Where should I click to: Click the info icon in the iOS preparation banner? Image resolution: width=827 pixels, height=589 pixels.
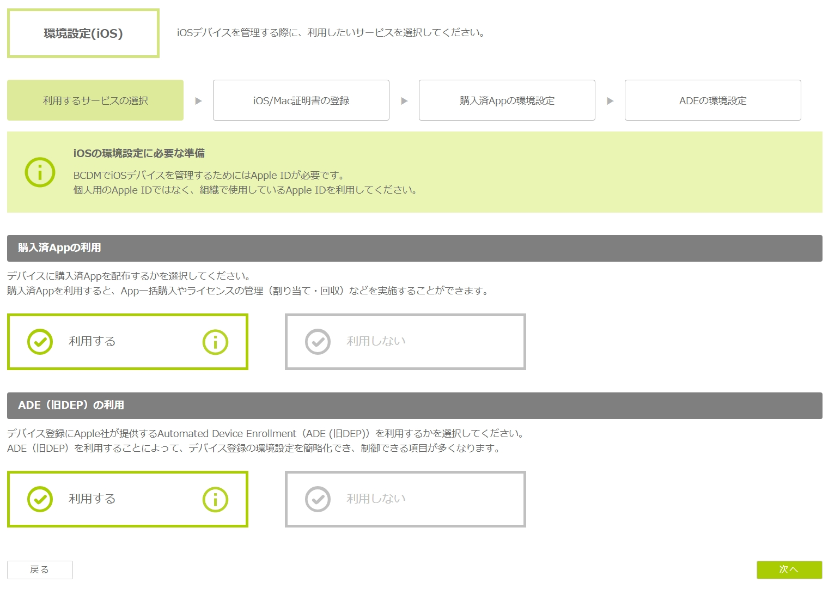coord(40,171)
